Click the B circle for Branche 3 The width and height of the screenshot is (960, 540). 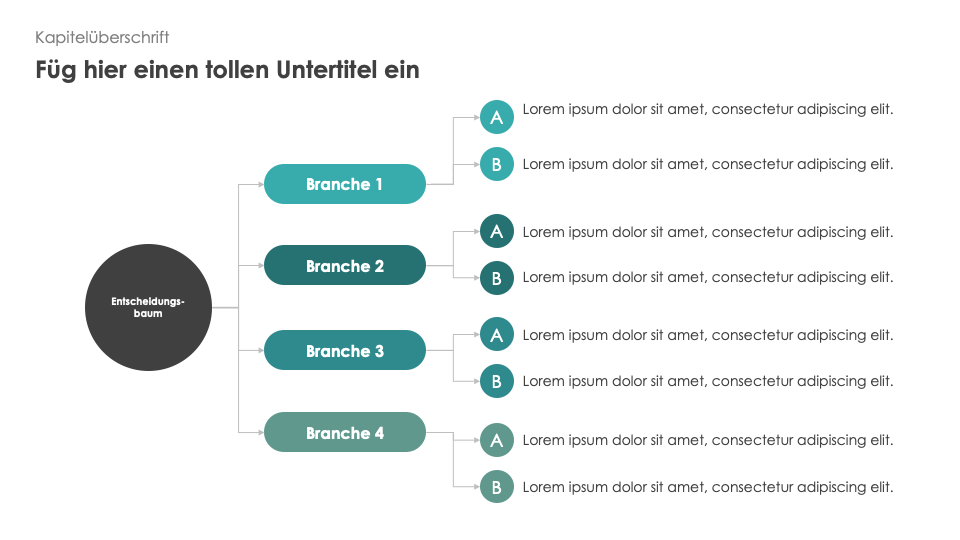click(497, 381)
